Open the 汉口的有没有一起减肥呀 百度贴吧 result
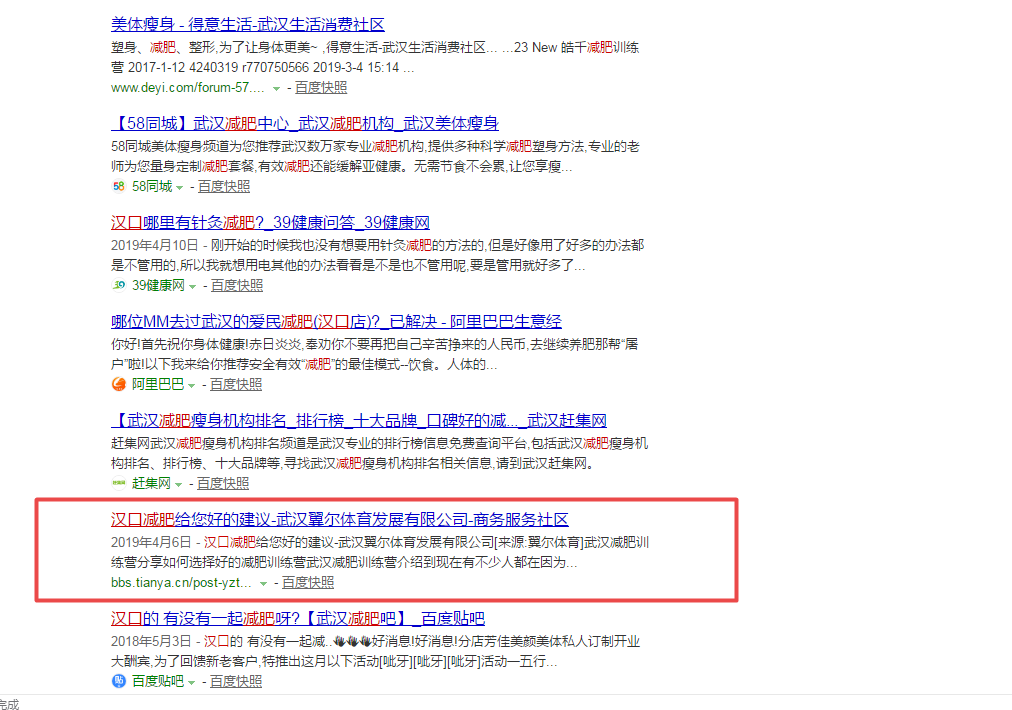Viewport: 1012px width, 710px height. pyautogui.click(x=298, y=618)
